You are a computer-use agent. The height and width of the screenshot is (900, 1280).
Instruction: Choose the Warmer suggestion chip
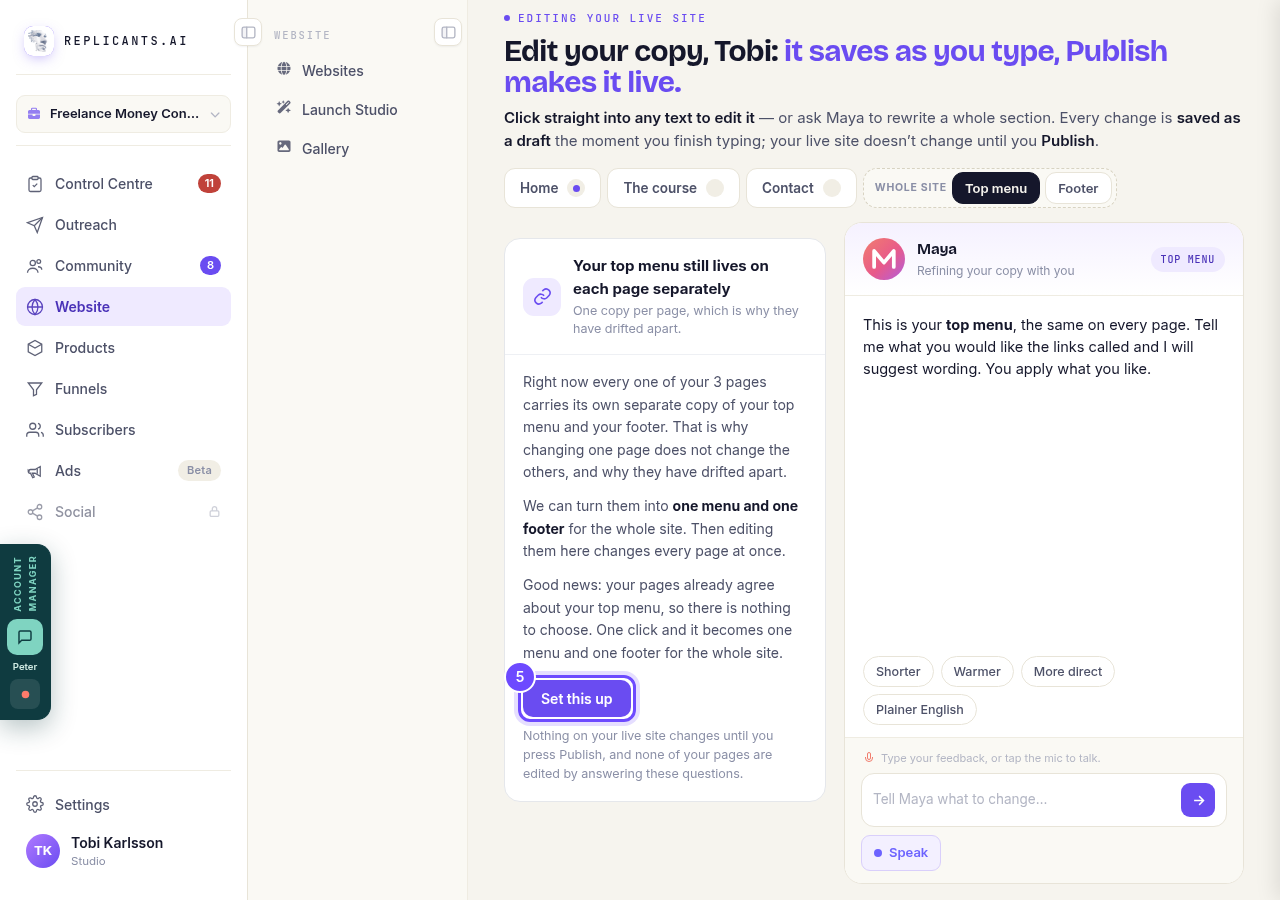[977, 671]
